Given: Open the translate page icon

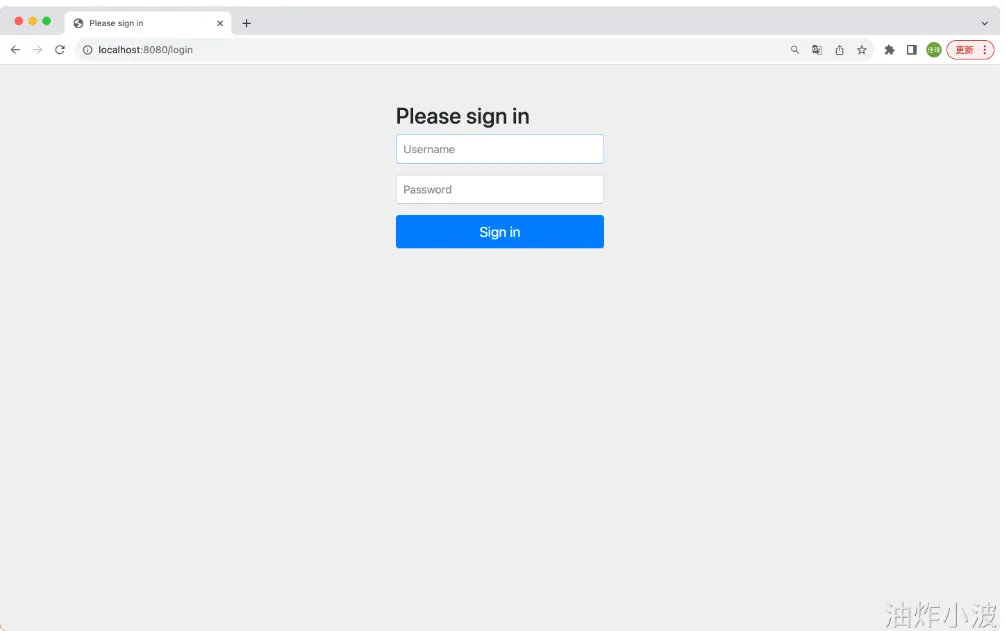Looking at the screenshot, I should [817, 50].
